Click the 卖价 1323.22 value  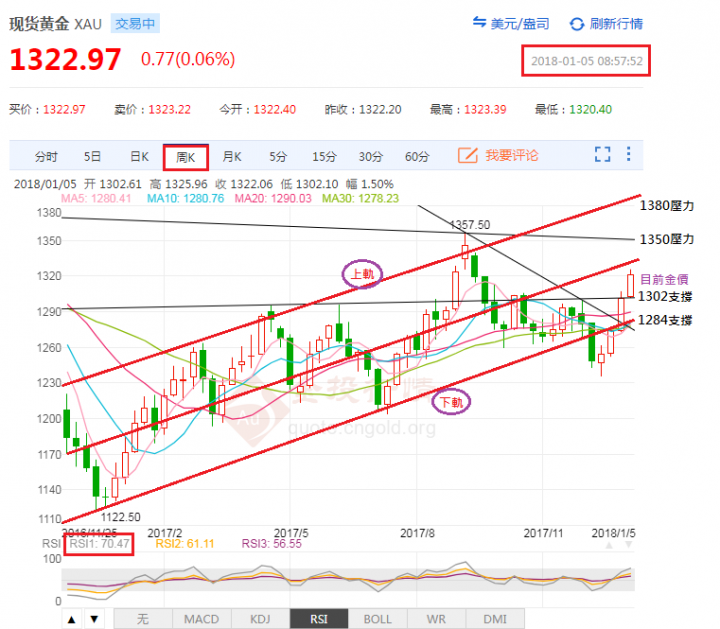[169, 109]
